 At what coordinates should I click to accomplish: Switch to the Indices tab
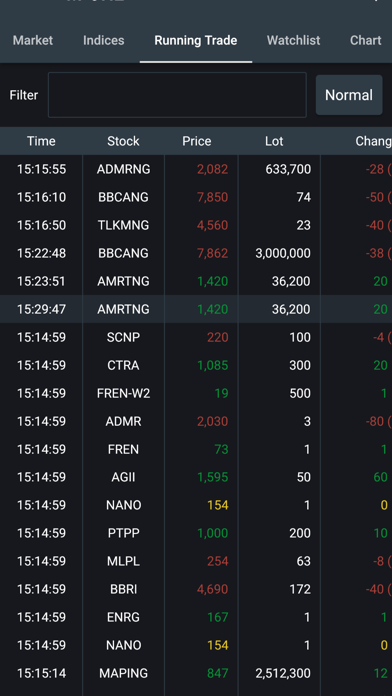click(x=103, y=40)
